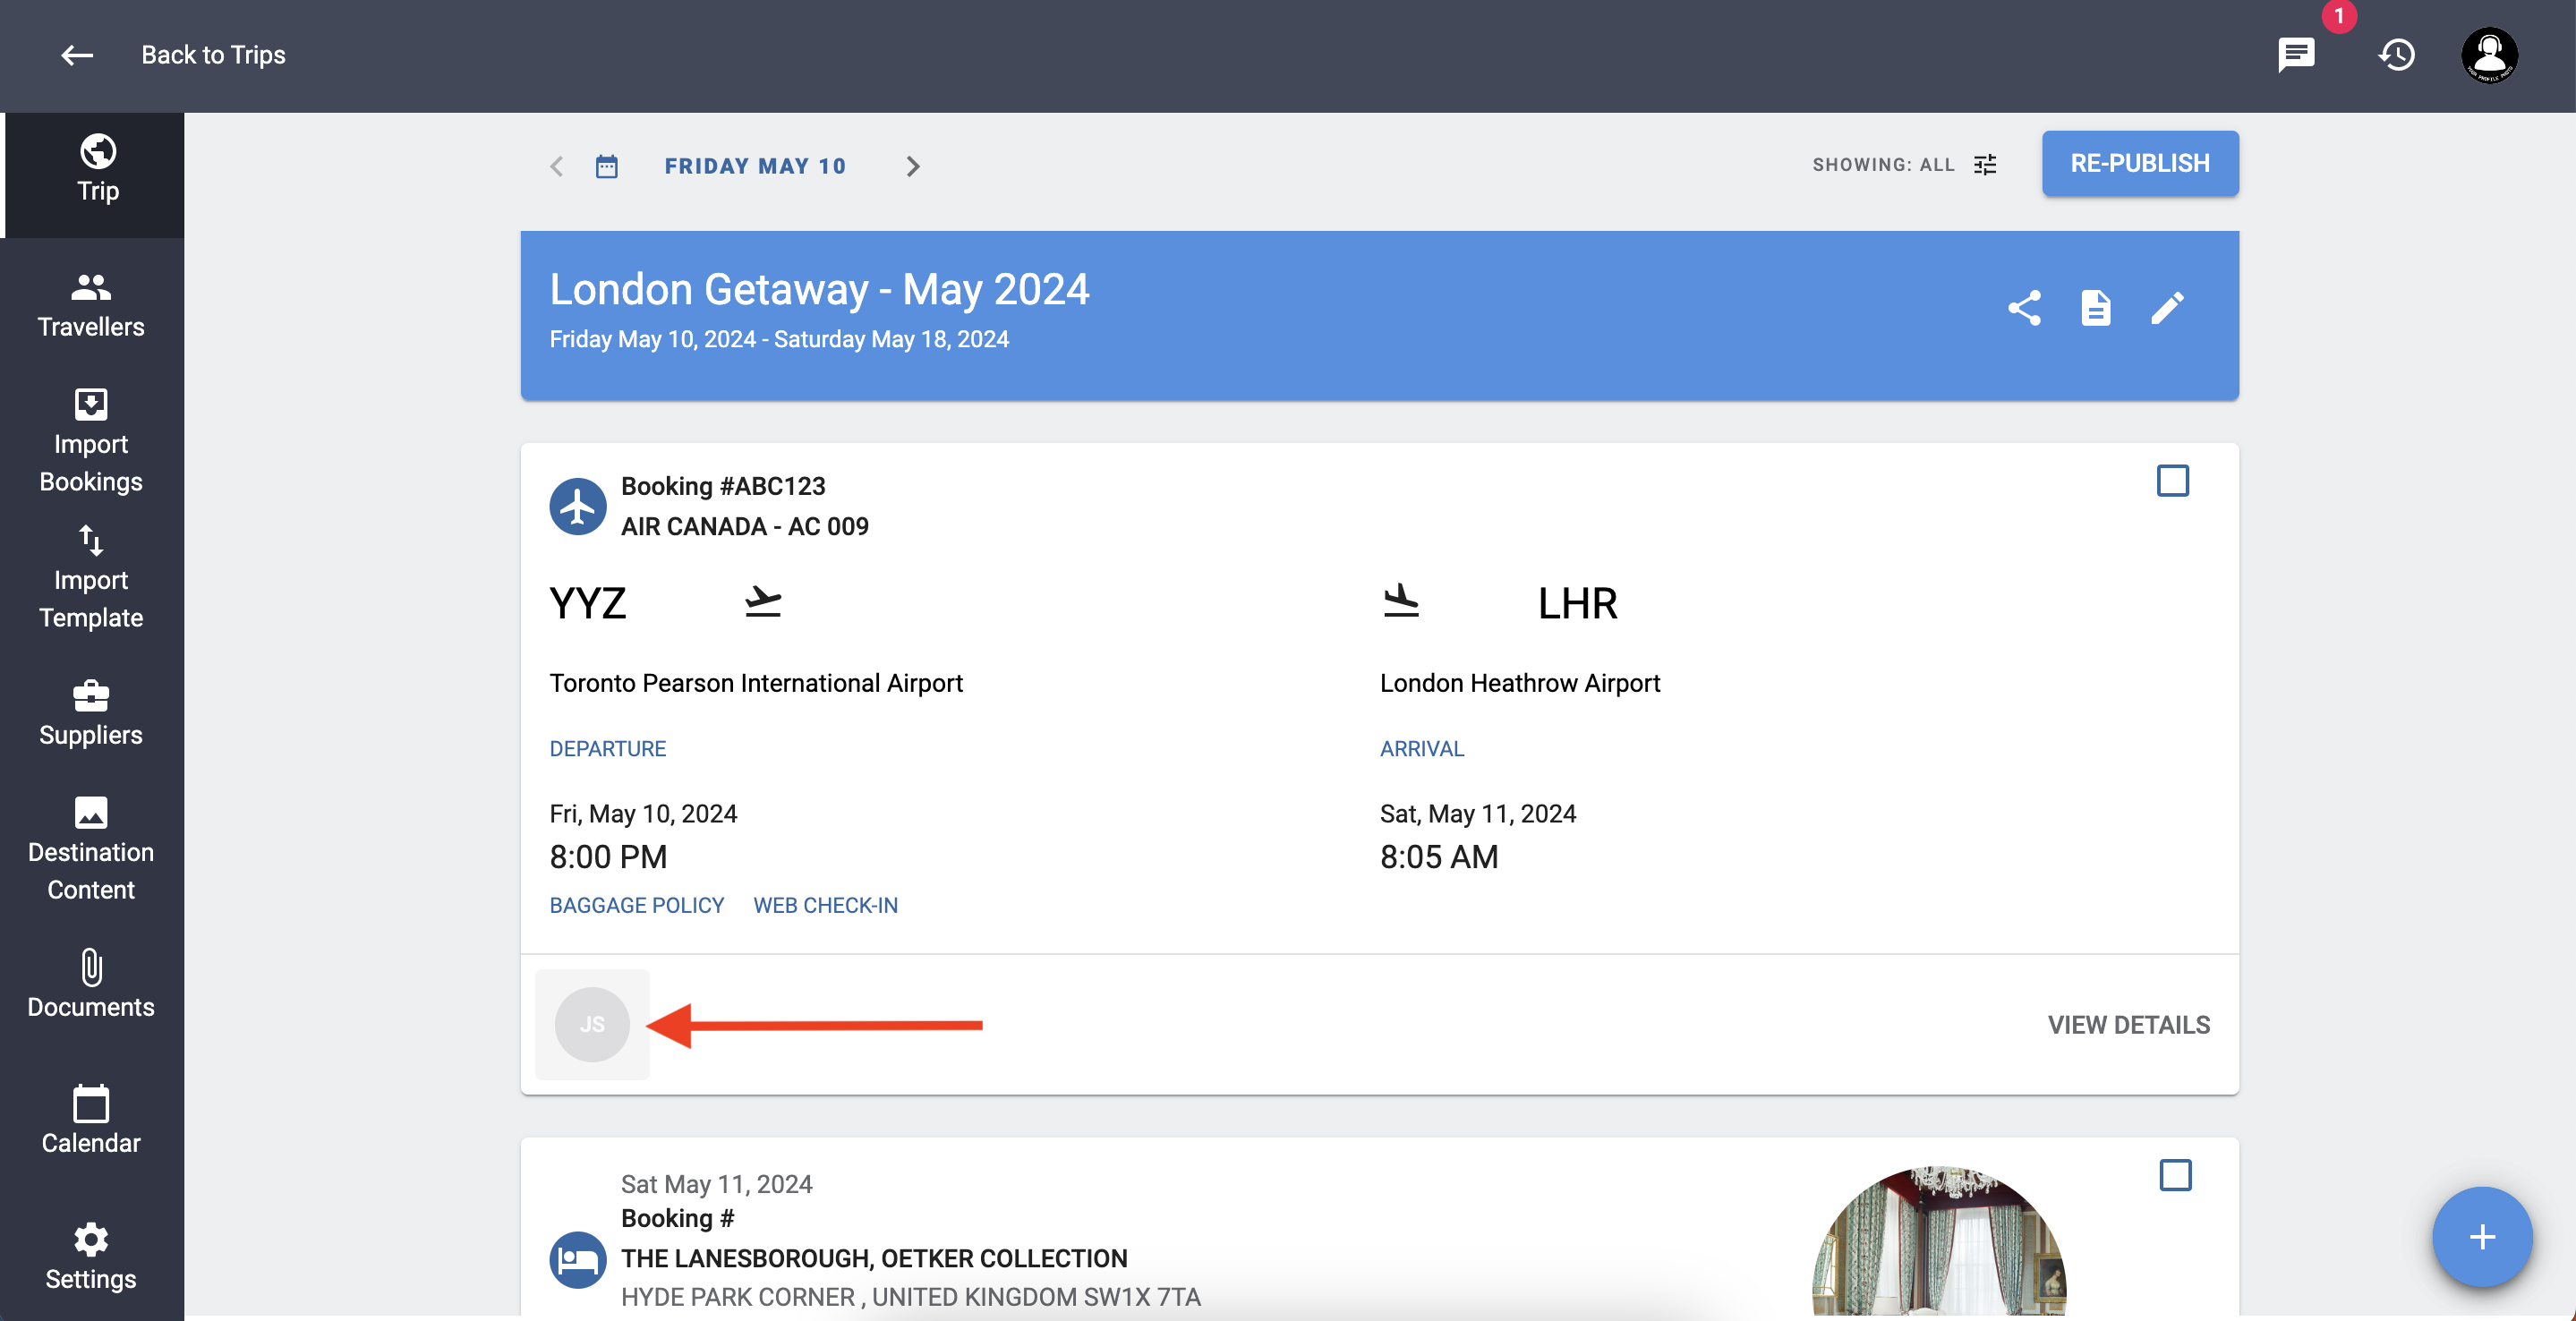Edit trip with the pencil icon
Screen dimensions: 2576x1321
pyautogui.click(x=2167, y=308)
